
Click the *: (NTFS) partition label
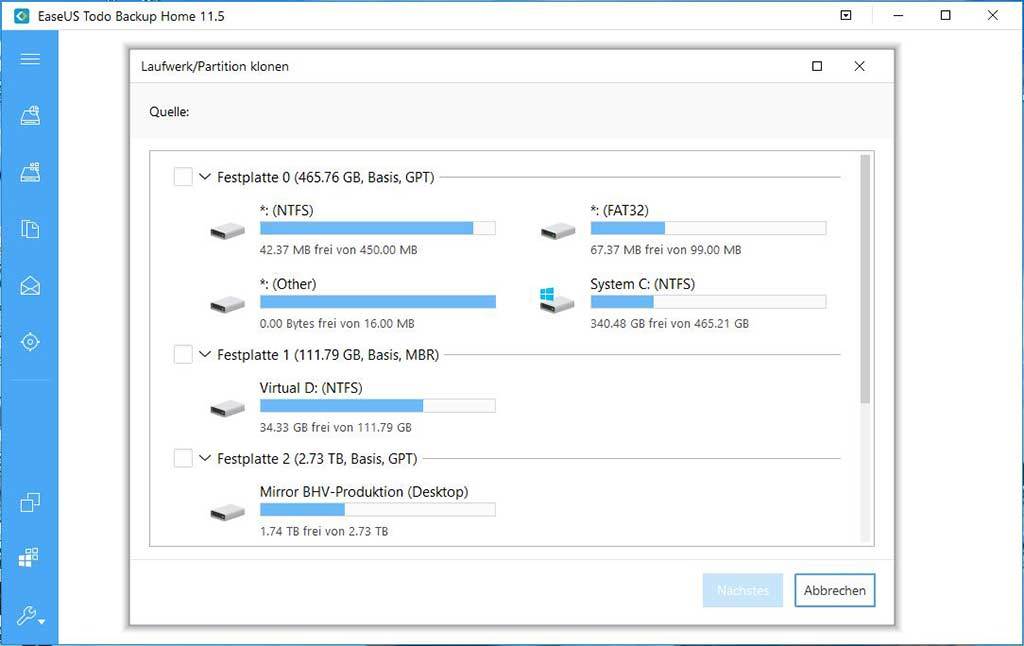pyautogui.click(x=287, y=210)
